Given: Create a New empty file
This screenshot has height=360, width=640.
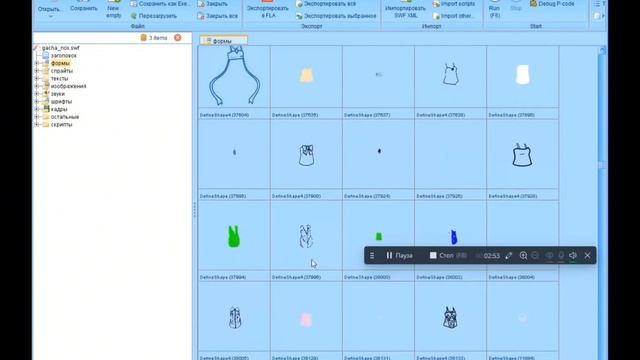Looking at the screenshot, I should pos(113,10).
